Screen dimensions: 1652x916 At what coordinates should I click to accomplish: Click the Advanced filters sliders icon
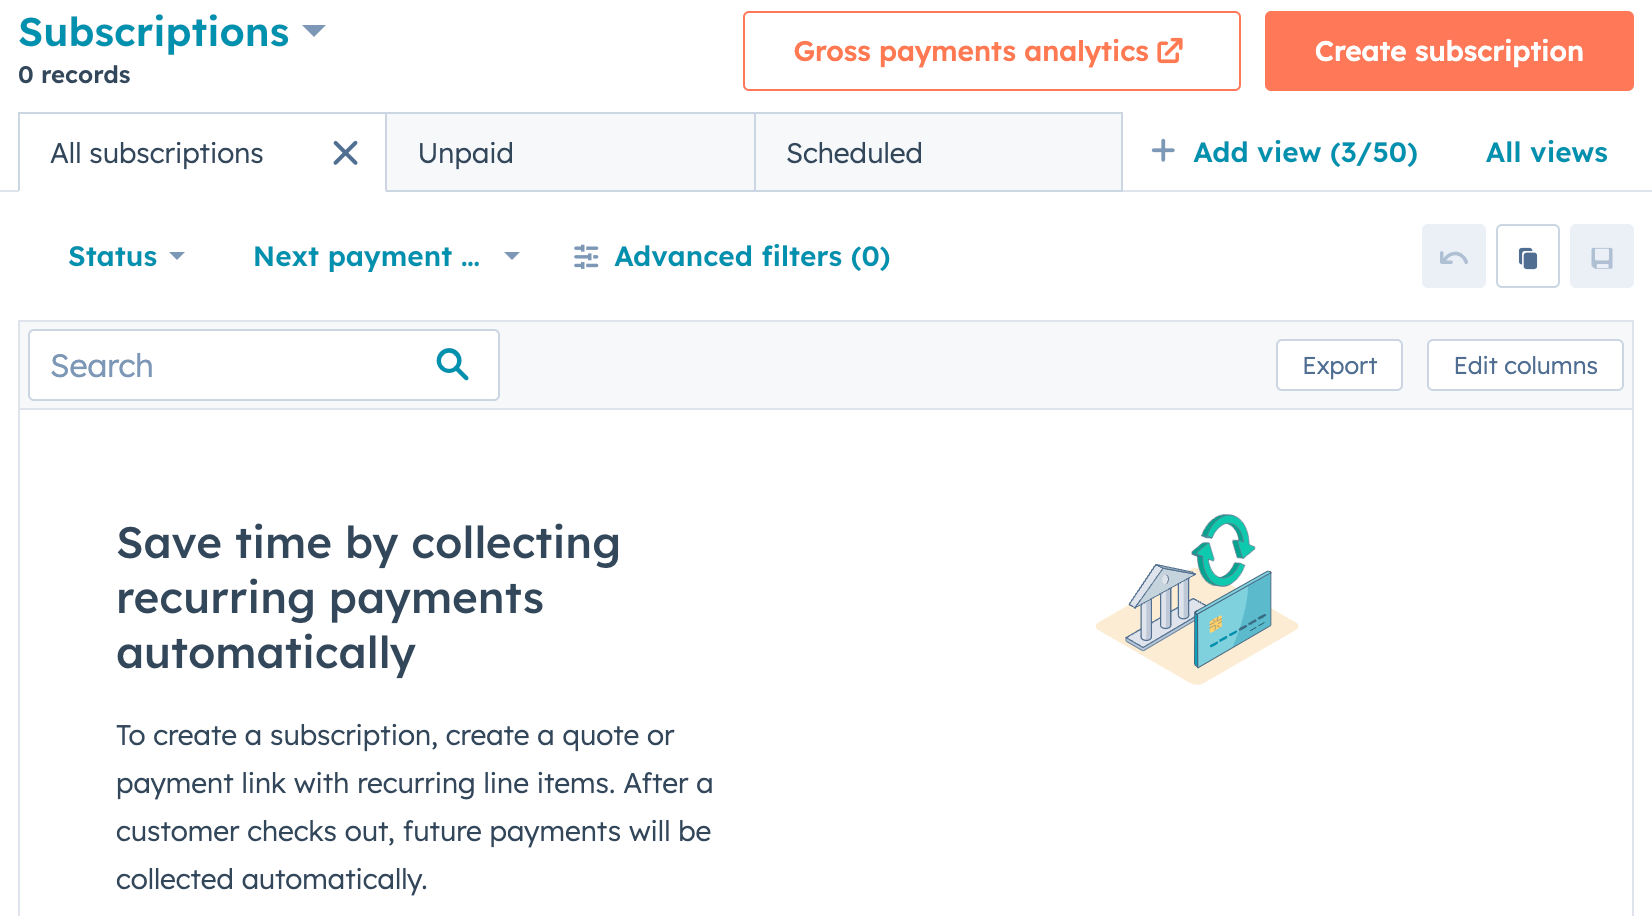pyautogui.click(x=586, y=257)
